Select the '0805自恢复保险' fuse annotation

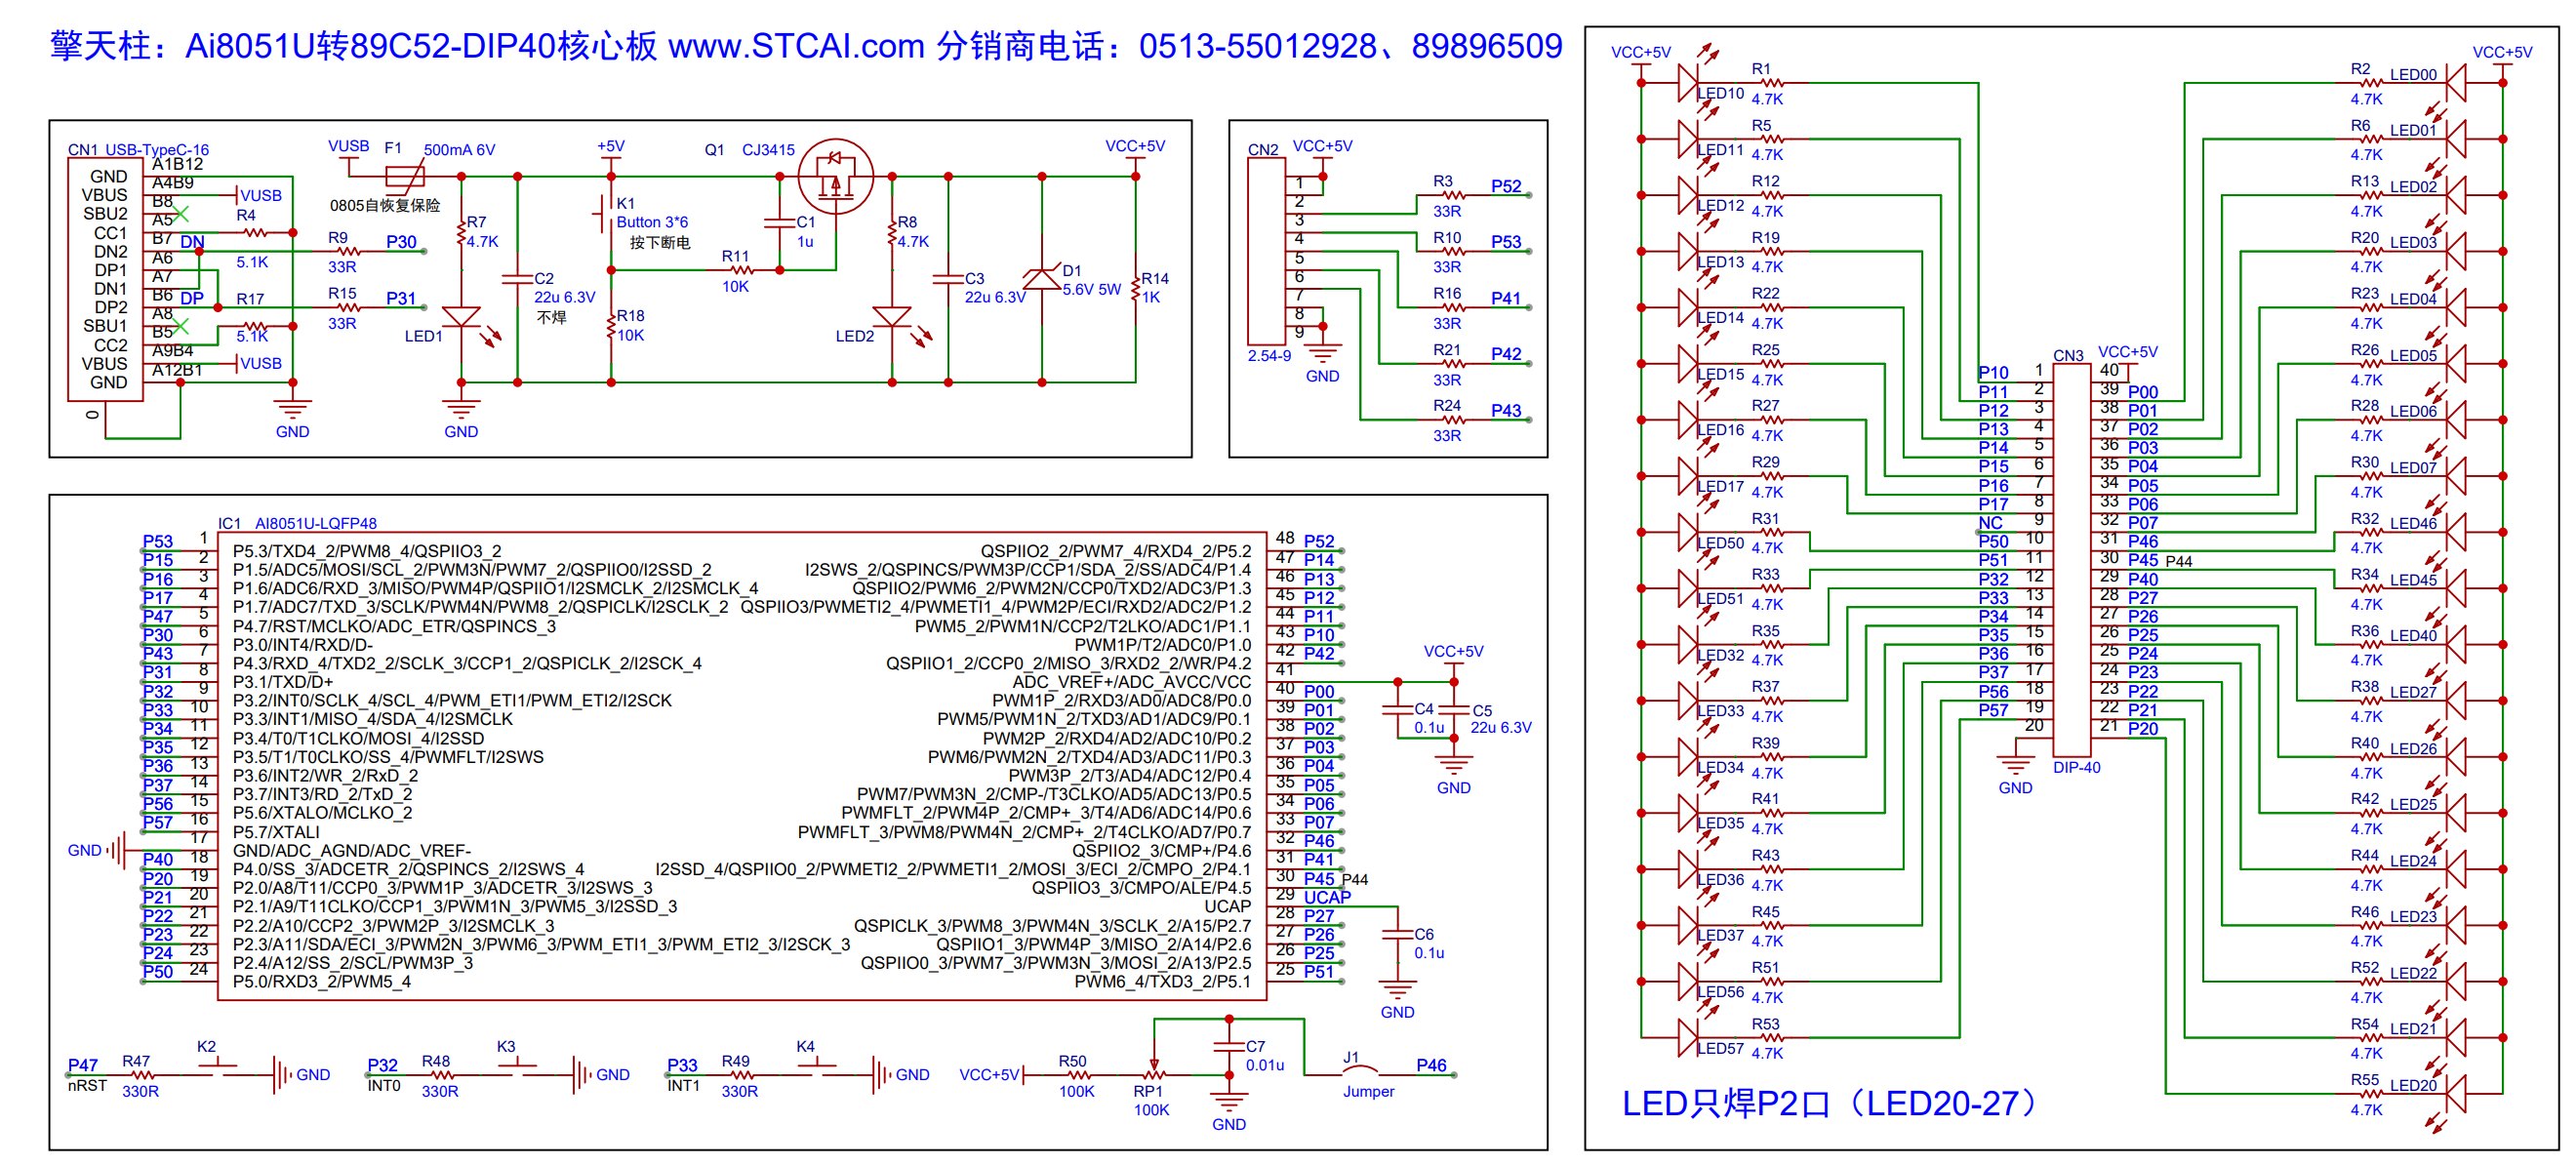click(385, 205)
